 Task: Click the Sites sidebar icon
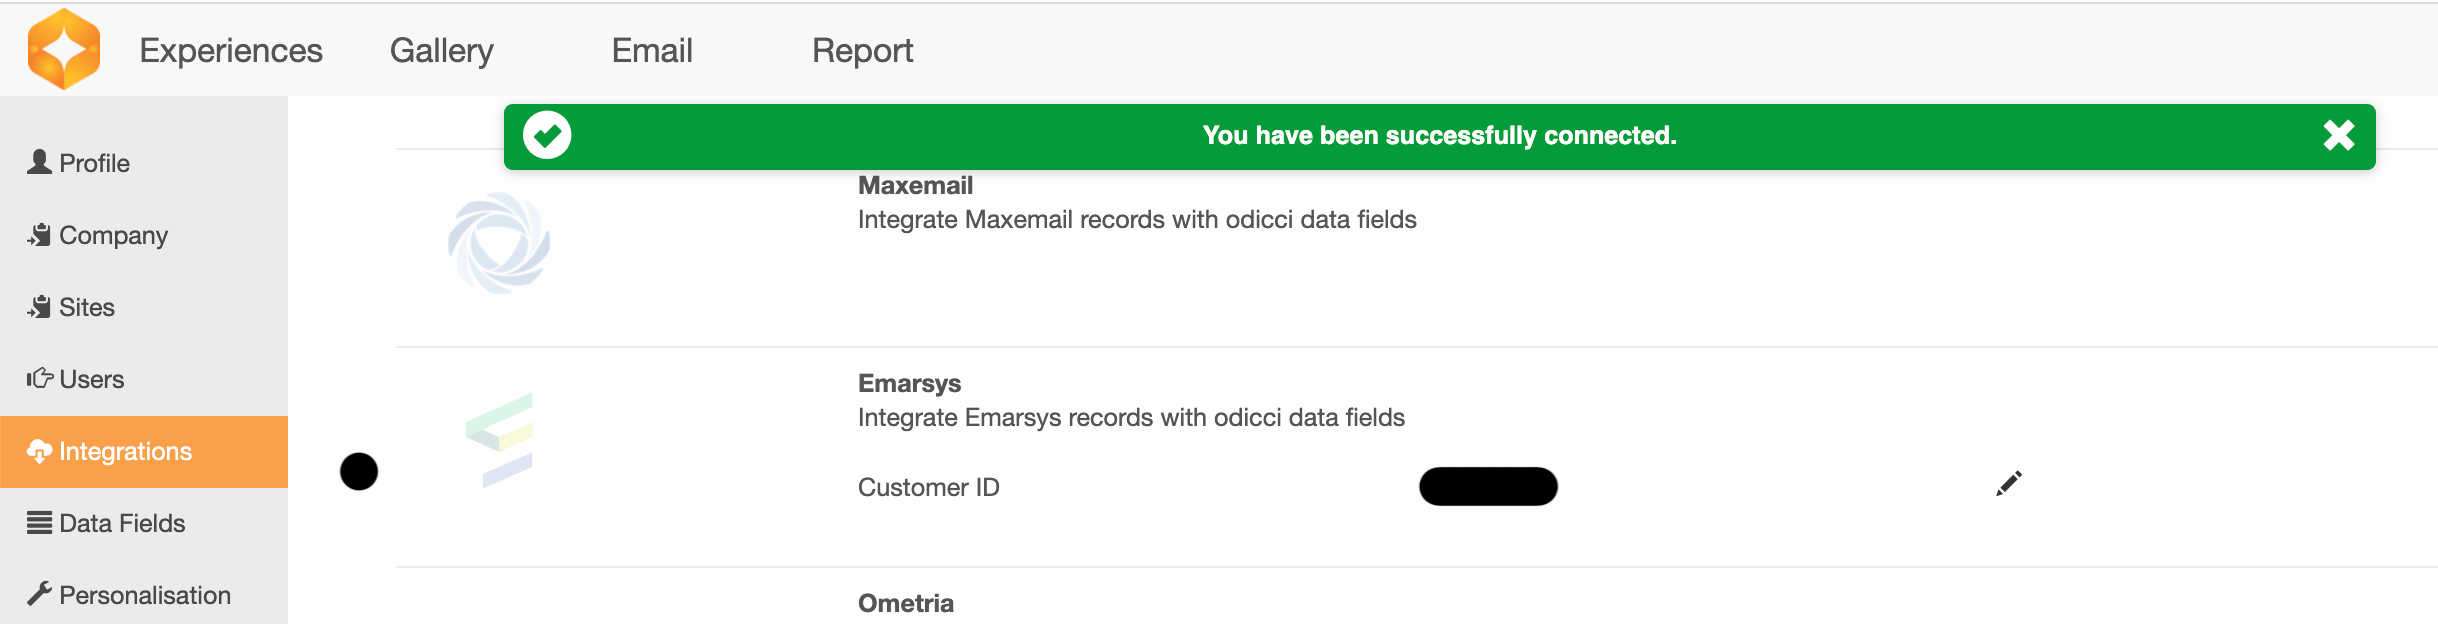tap(39, 307)
